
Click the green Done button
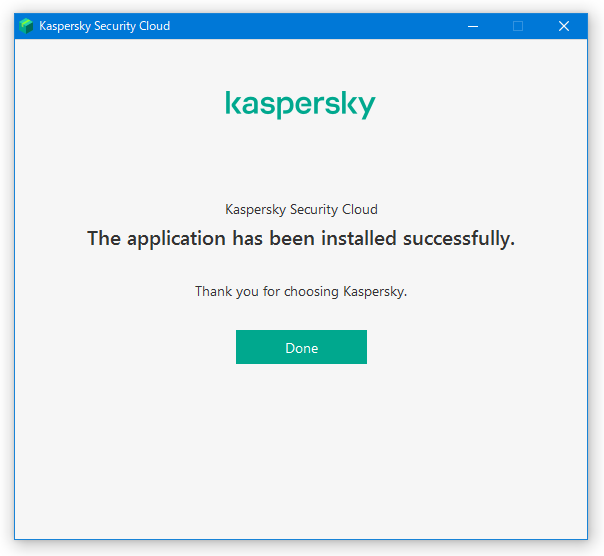[301, 347]
